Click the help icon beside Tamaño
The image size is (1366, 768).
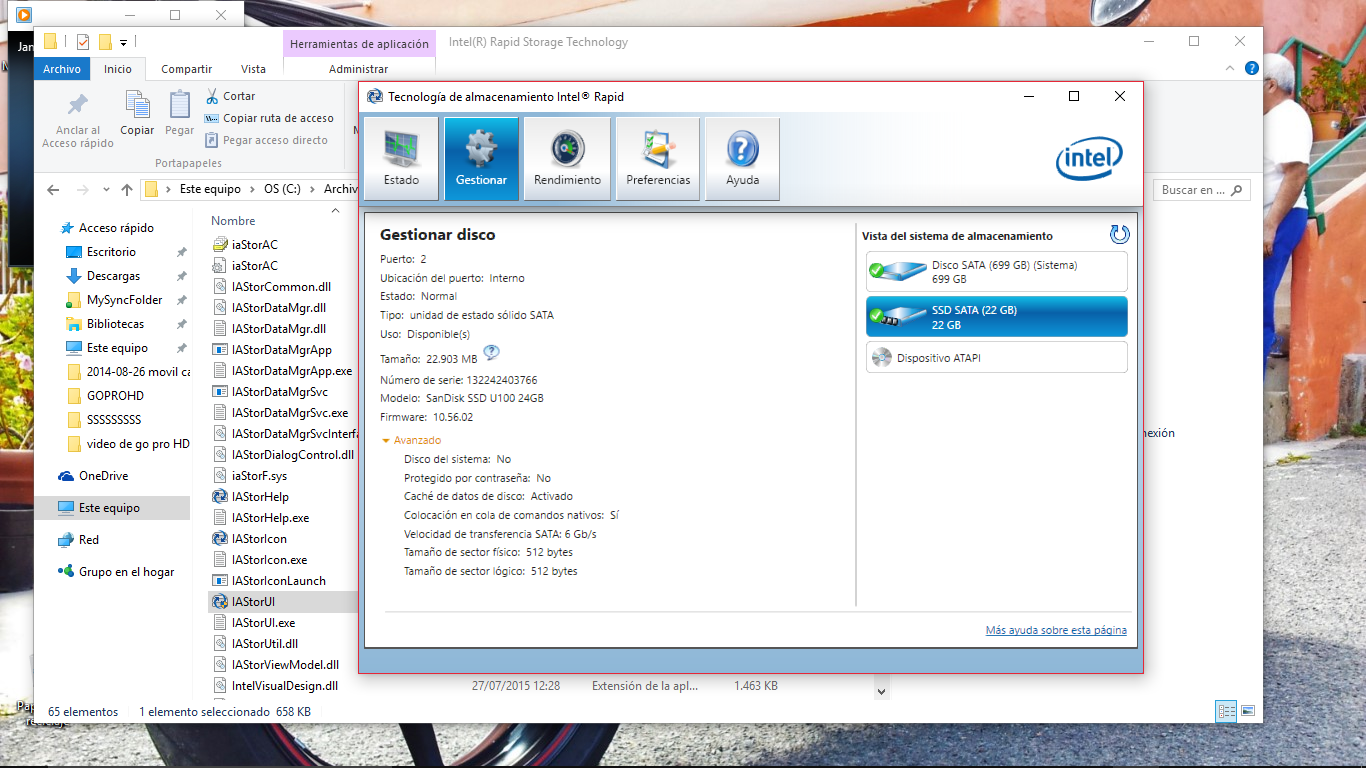[491, 352]
